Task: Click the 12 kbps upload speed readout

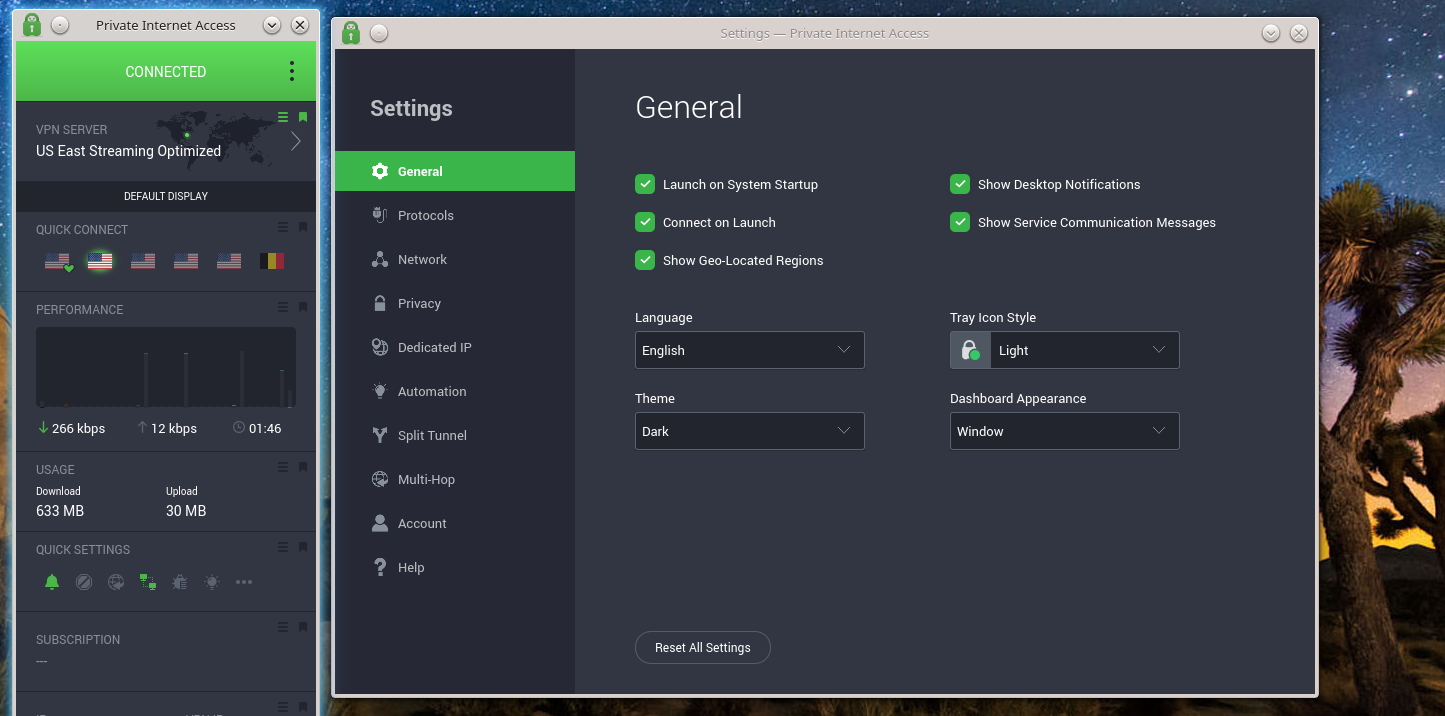Action: click(167, 428)
